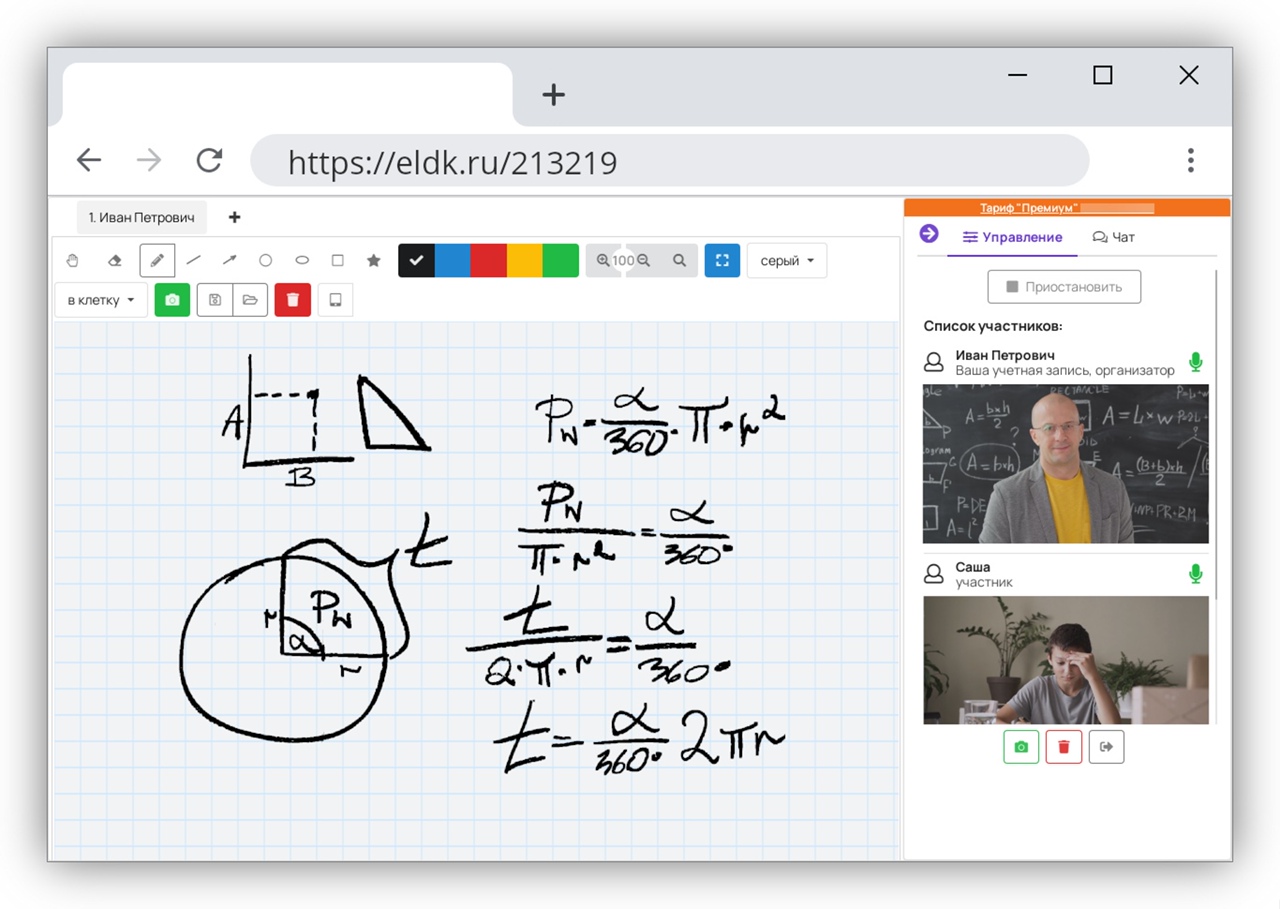Pick the red color swatch
The width and height of the screenshot is (1280, 909).
pyautogui.click(x=488, y=260)
